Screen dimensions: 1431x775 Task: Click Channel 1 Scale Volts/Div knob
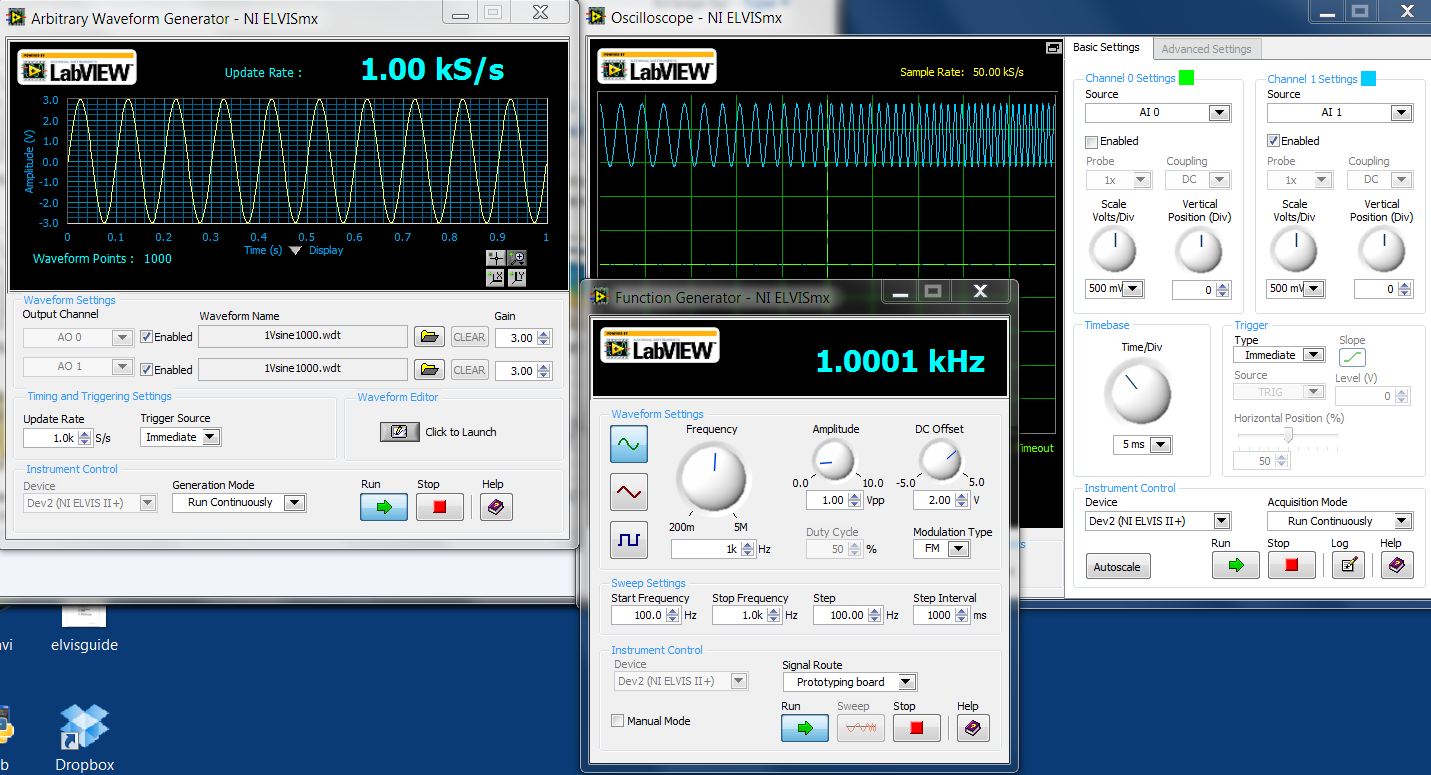[1295, 250]
